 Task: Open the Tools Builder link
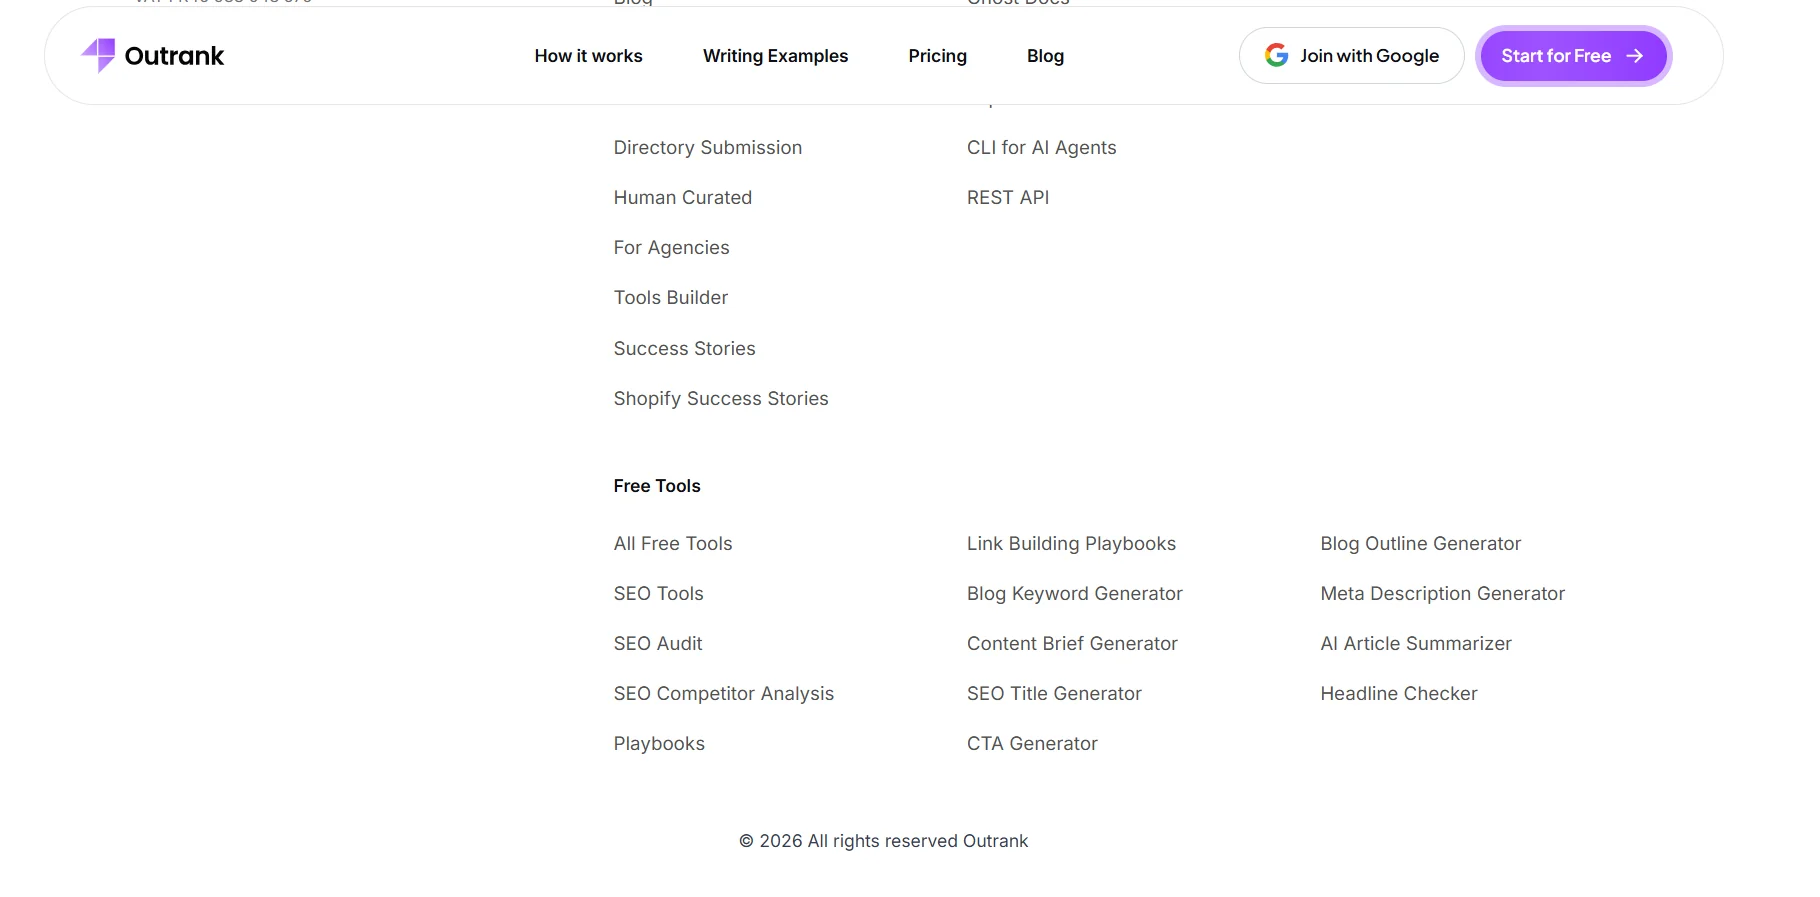click(671, 298)
